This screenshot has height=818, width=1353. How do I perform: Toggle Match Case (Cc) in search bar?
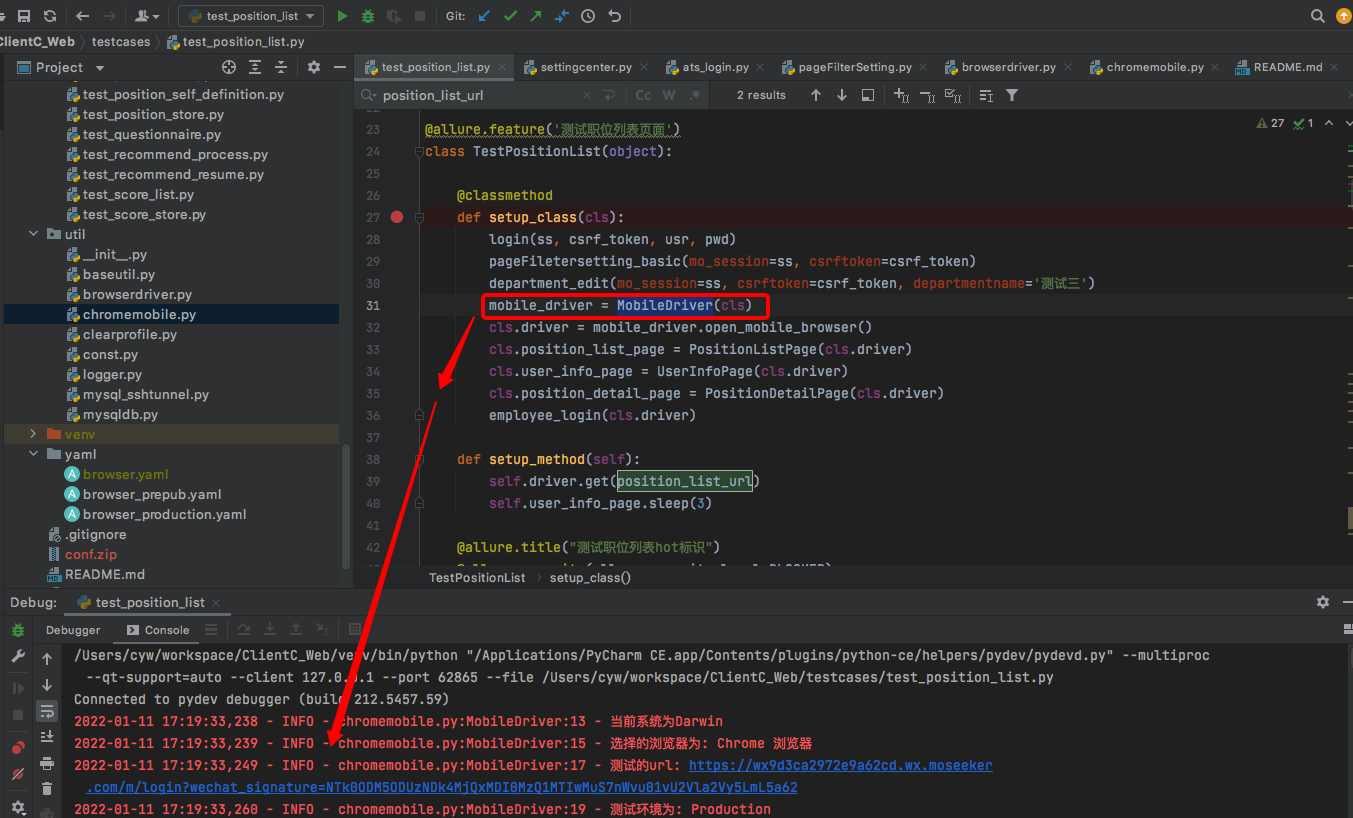643,95
